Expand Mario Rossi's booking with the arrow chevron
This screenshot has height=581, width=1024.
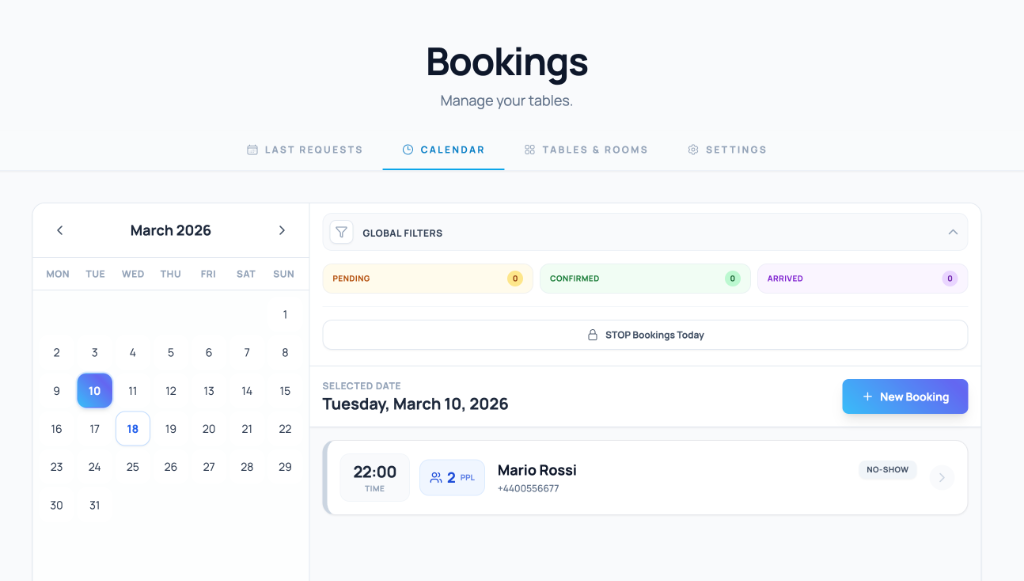(x=941, y=477)
